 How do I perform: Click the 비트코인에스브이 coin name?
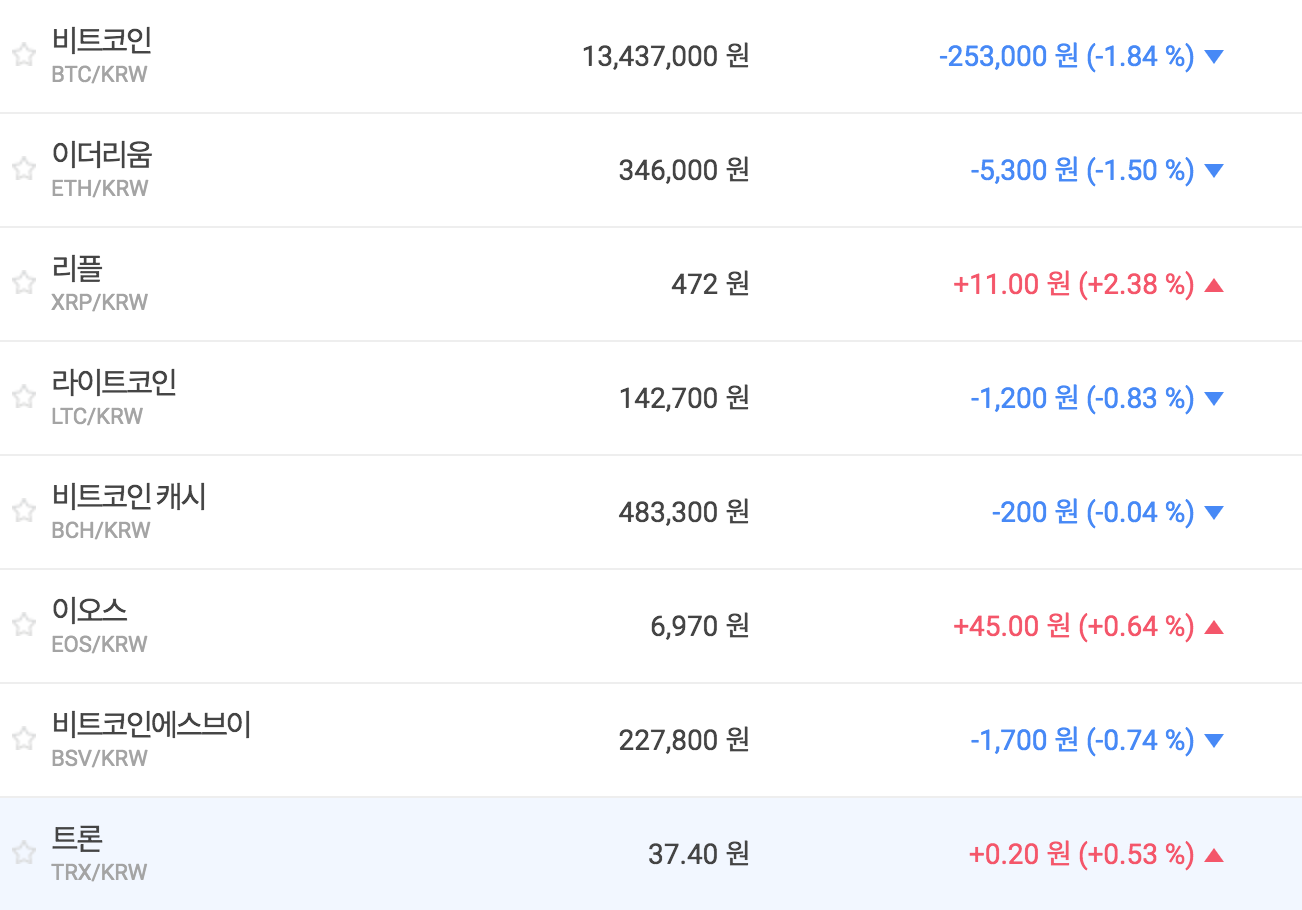(x=151, y=724)
